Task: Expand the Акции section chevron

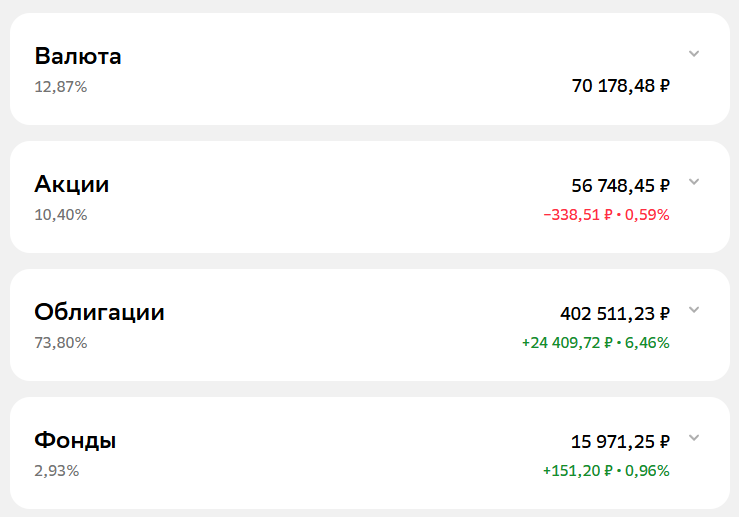Action: (x=694, y=182)
